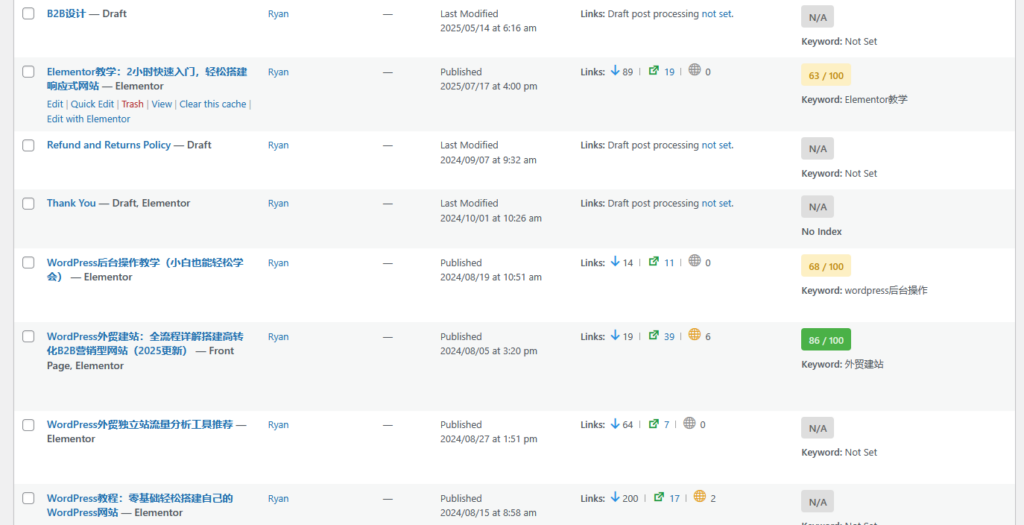Clear this cache for Elementor教学 page
1024x525 pixels.
[x=213, y=104]
